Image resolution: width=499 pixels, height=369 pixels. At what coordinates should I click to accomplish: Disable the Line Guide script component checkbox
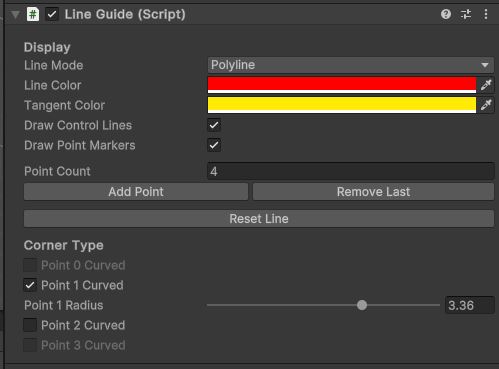coord(52,14)
